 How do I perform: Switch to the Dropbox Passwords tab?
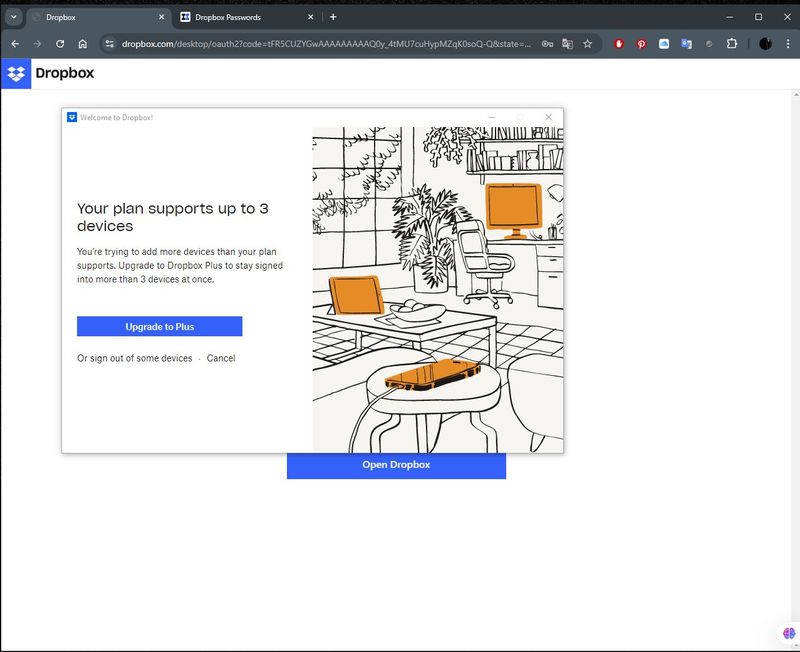246,17
